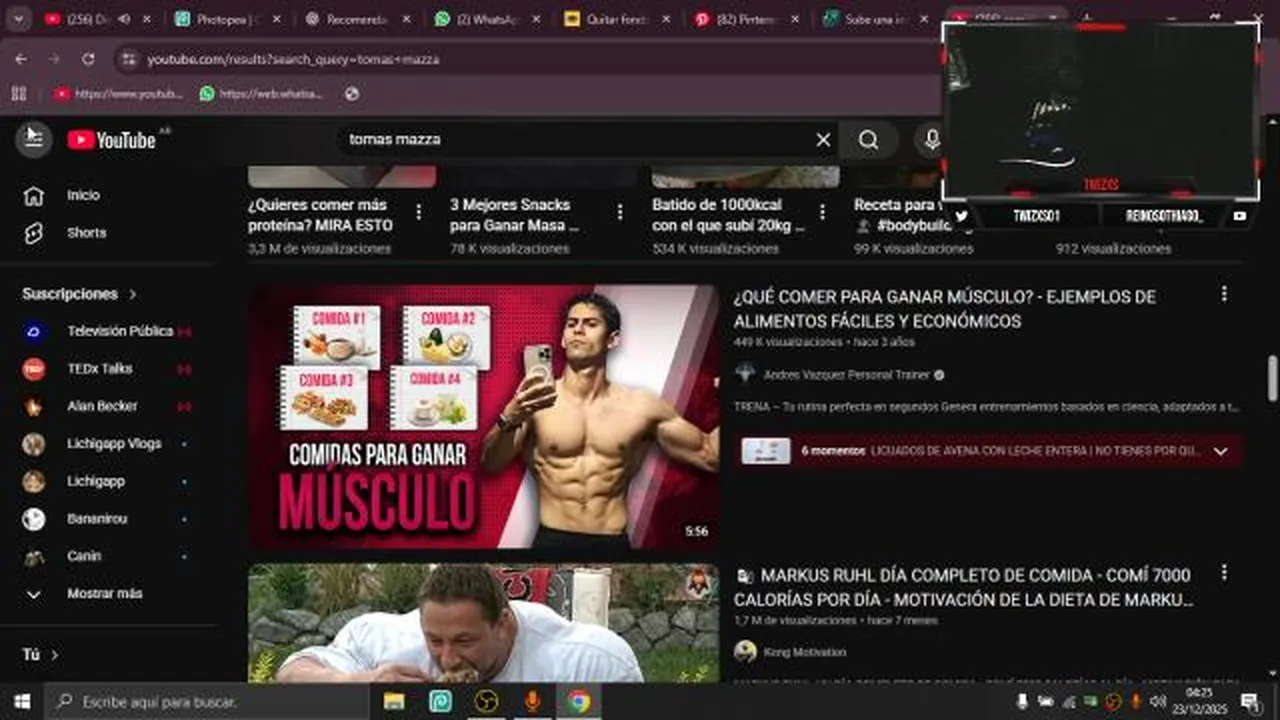This screenshot has height=720, width=1280.
Task: Open '3 Mejores Snacks para Ganar Masa' short title
Action: point(514,215)
